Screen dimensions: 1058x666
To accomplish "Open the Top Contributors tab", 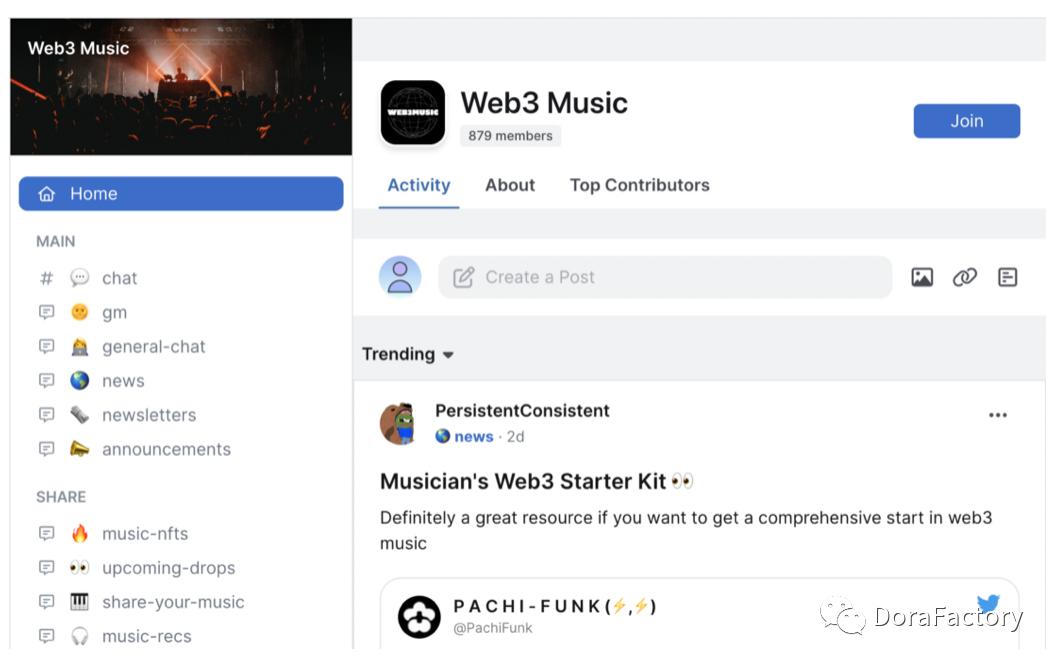I will click(639, 185).
